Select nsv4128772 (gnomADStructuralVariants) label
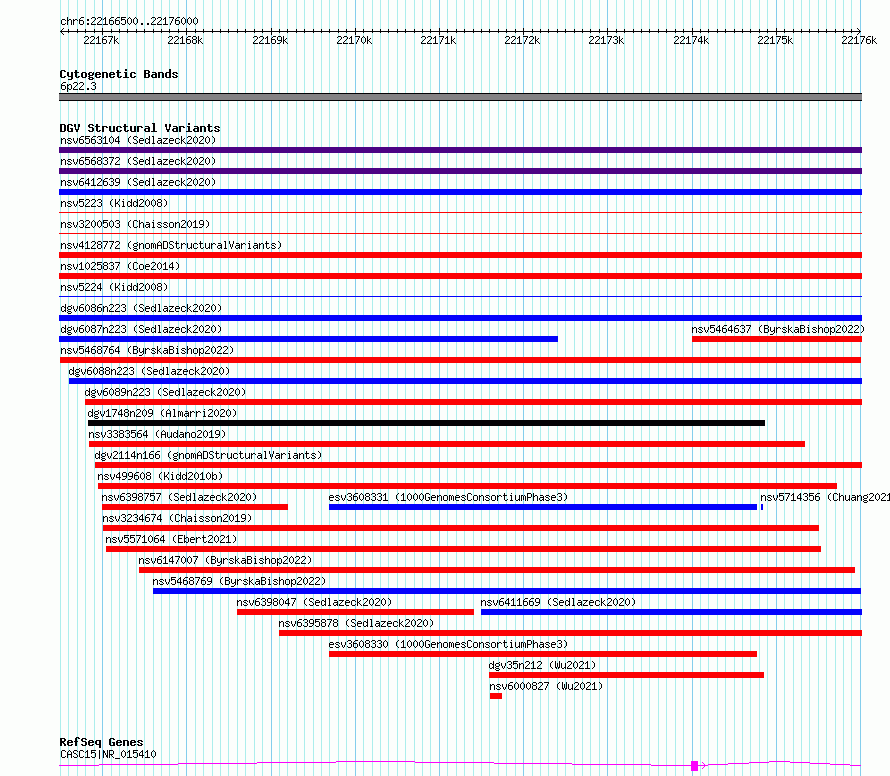Screen dimensions: 890x776 (171, 245)
